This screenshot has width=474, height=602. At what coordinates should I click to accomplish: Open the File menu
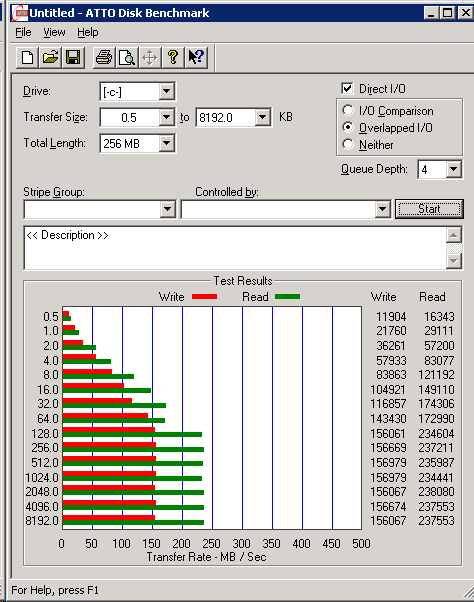pos(23,33)
